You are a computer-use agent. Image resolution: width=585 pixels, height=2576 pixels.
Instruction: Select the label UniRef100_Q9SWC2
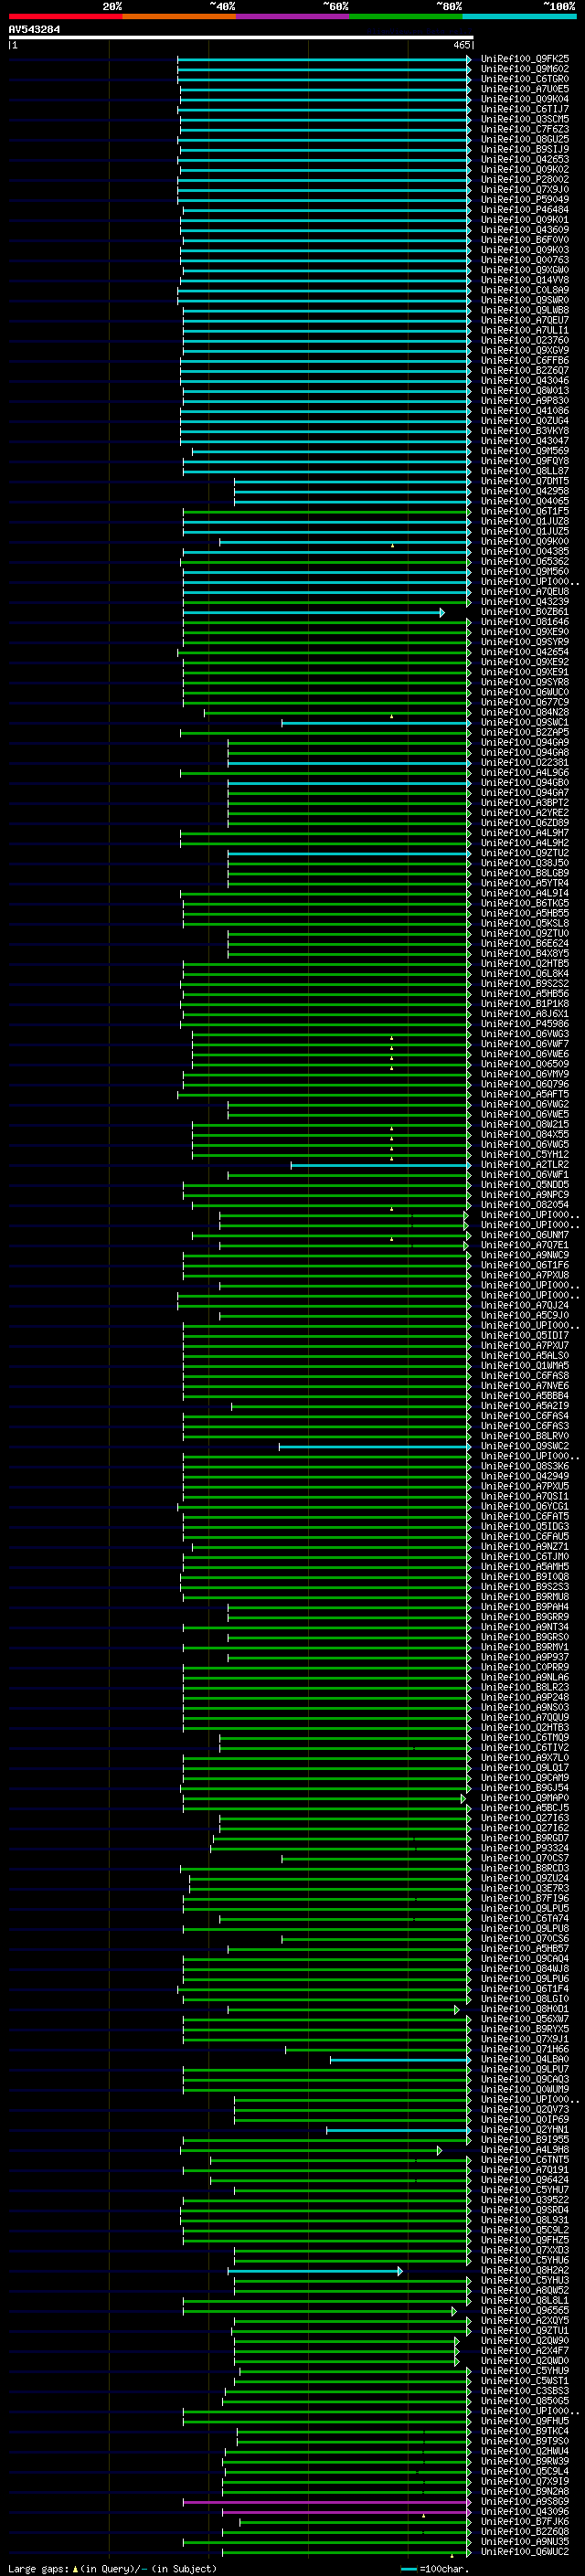[x=525, y=1447]
